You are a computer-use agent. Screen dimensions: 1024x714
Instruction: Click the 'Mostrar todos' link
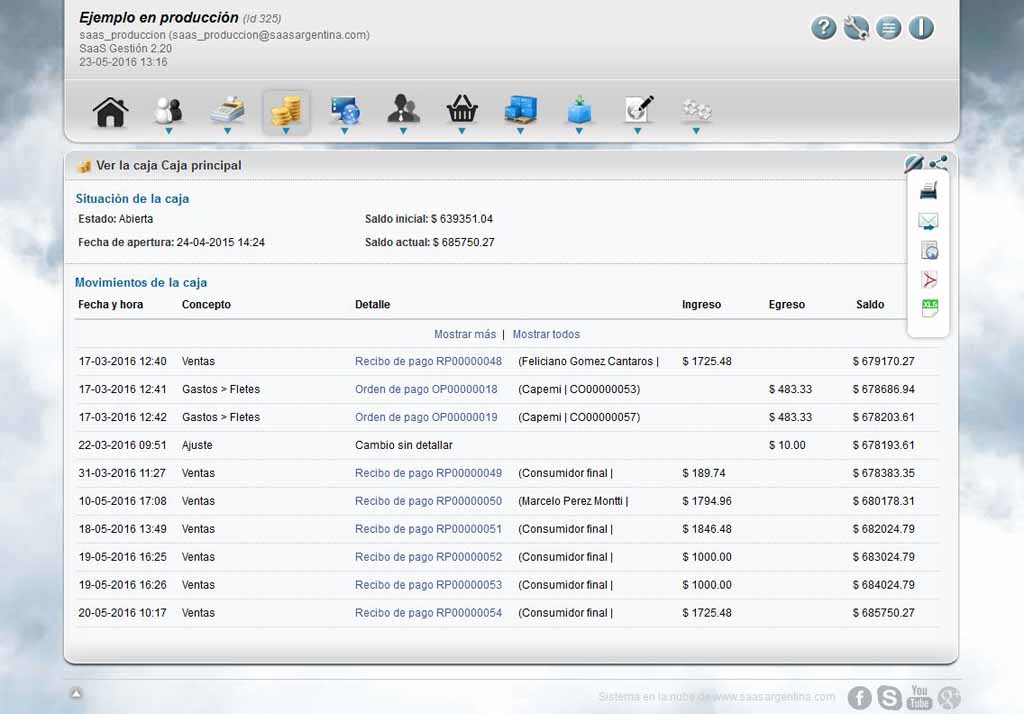pos(546,334)
